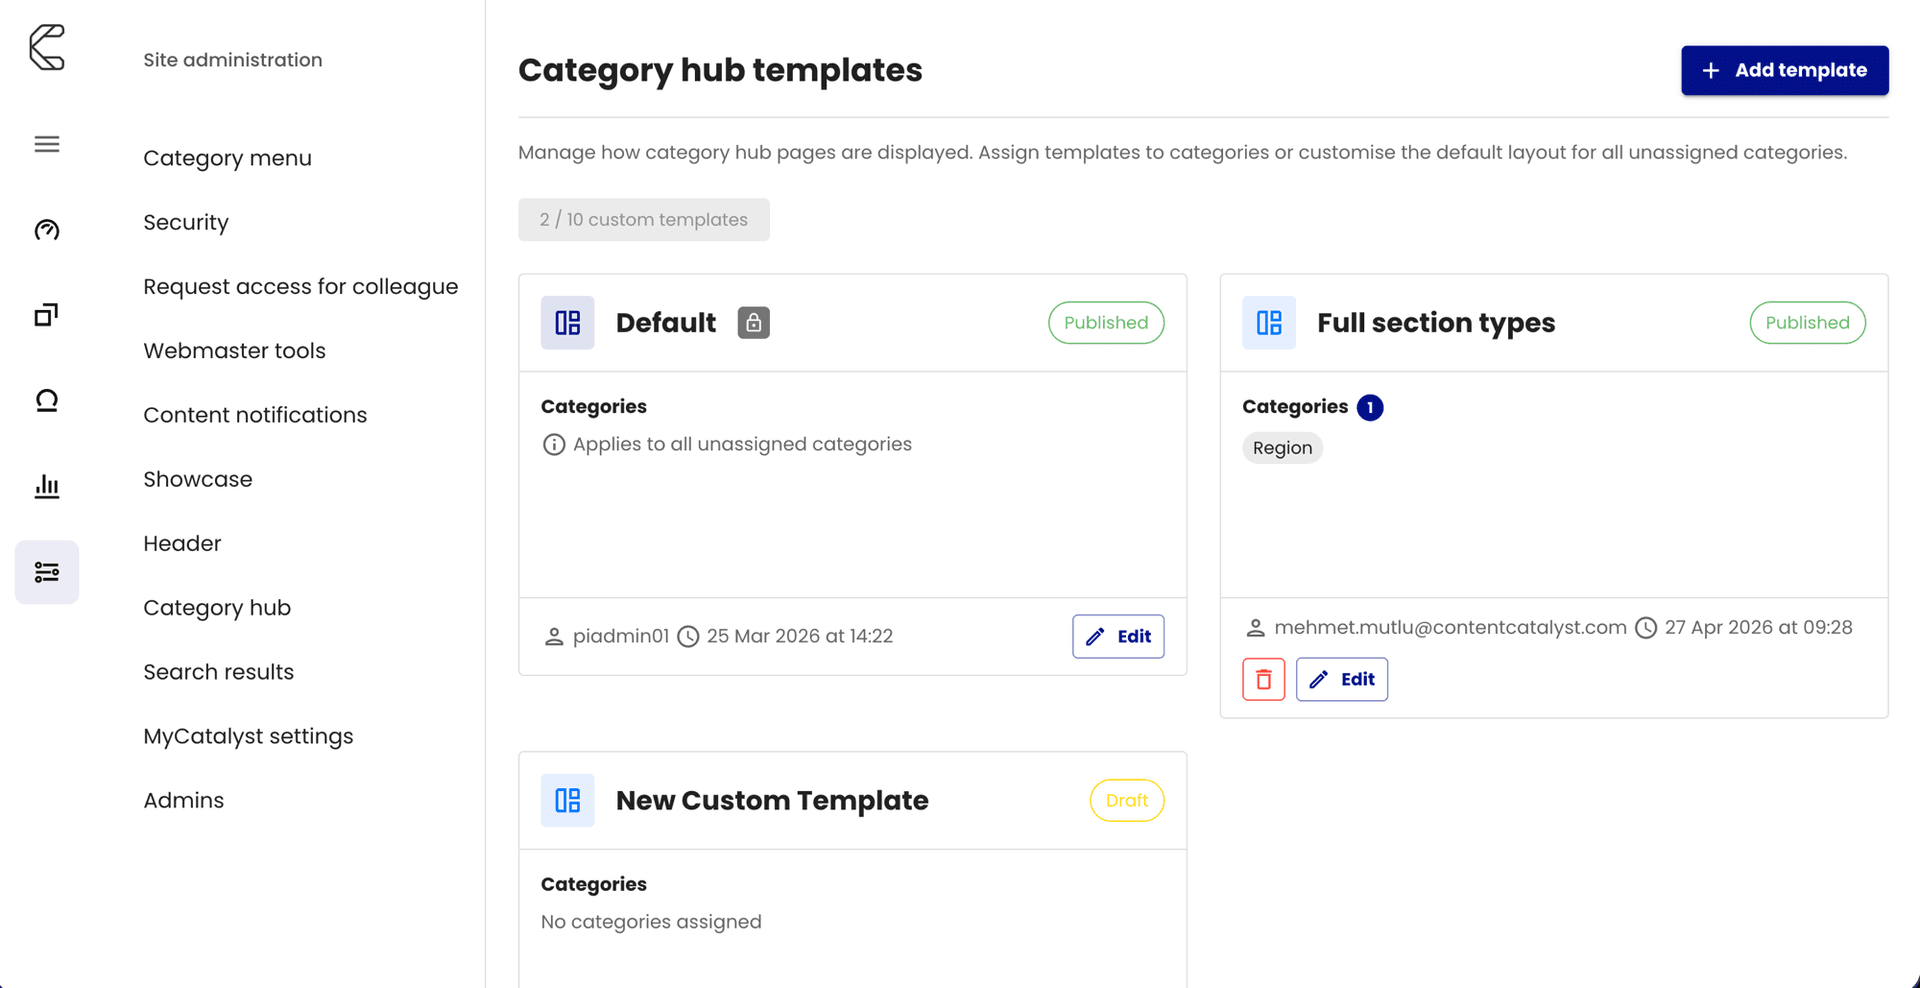The width and height of the screenshot is (1920, 988).
Task: Open Header settings
Action: [x=182, y=543]
